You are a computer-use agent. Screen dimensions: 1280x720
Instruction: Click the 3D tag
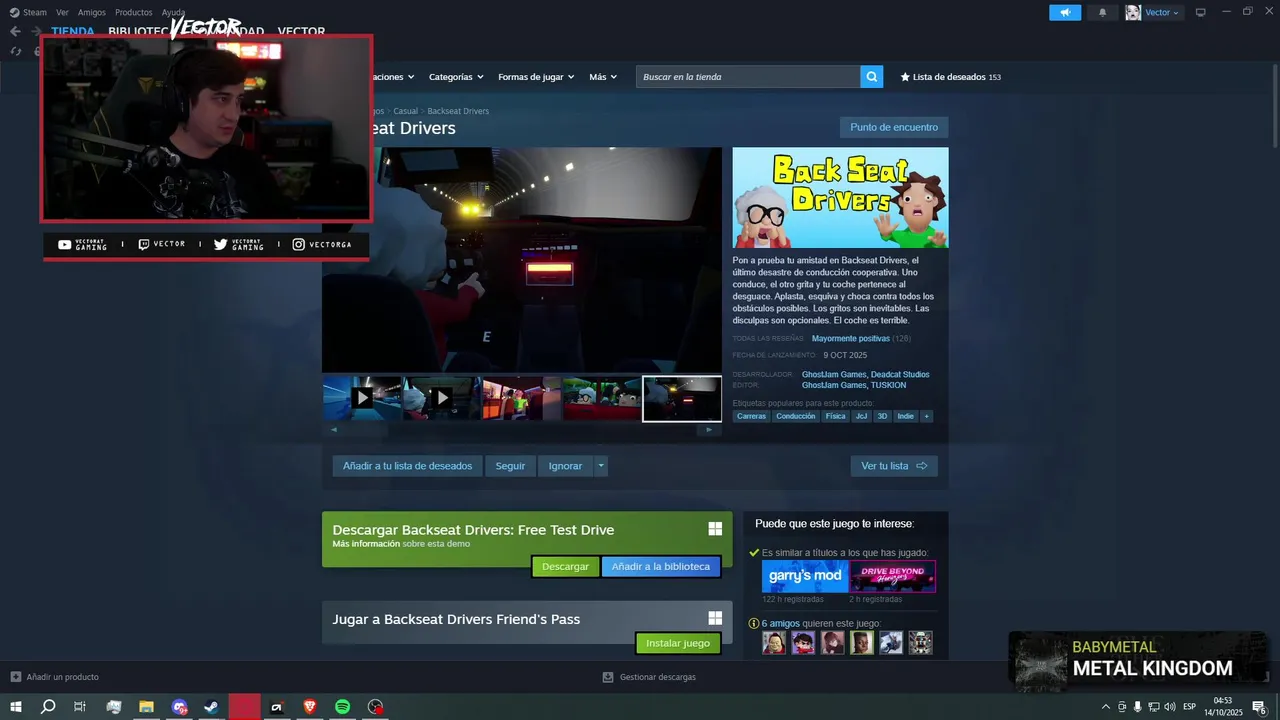pos(882,416)
